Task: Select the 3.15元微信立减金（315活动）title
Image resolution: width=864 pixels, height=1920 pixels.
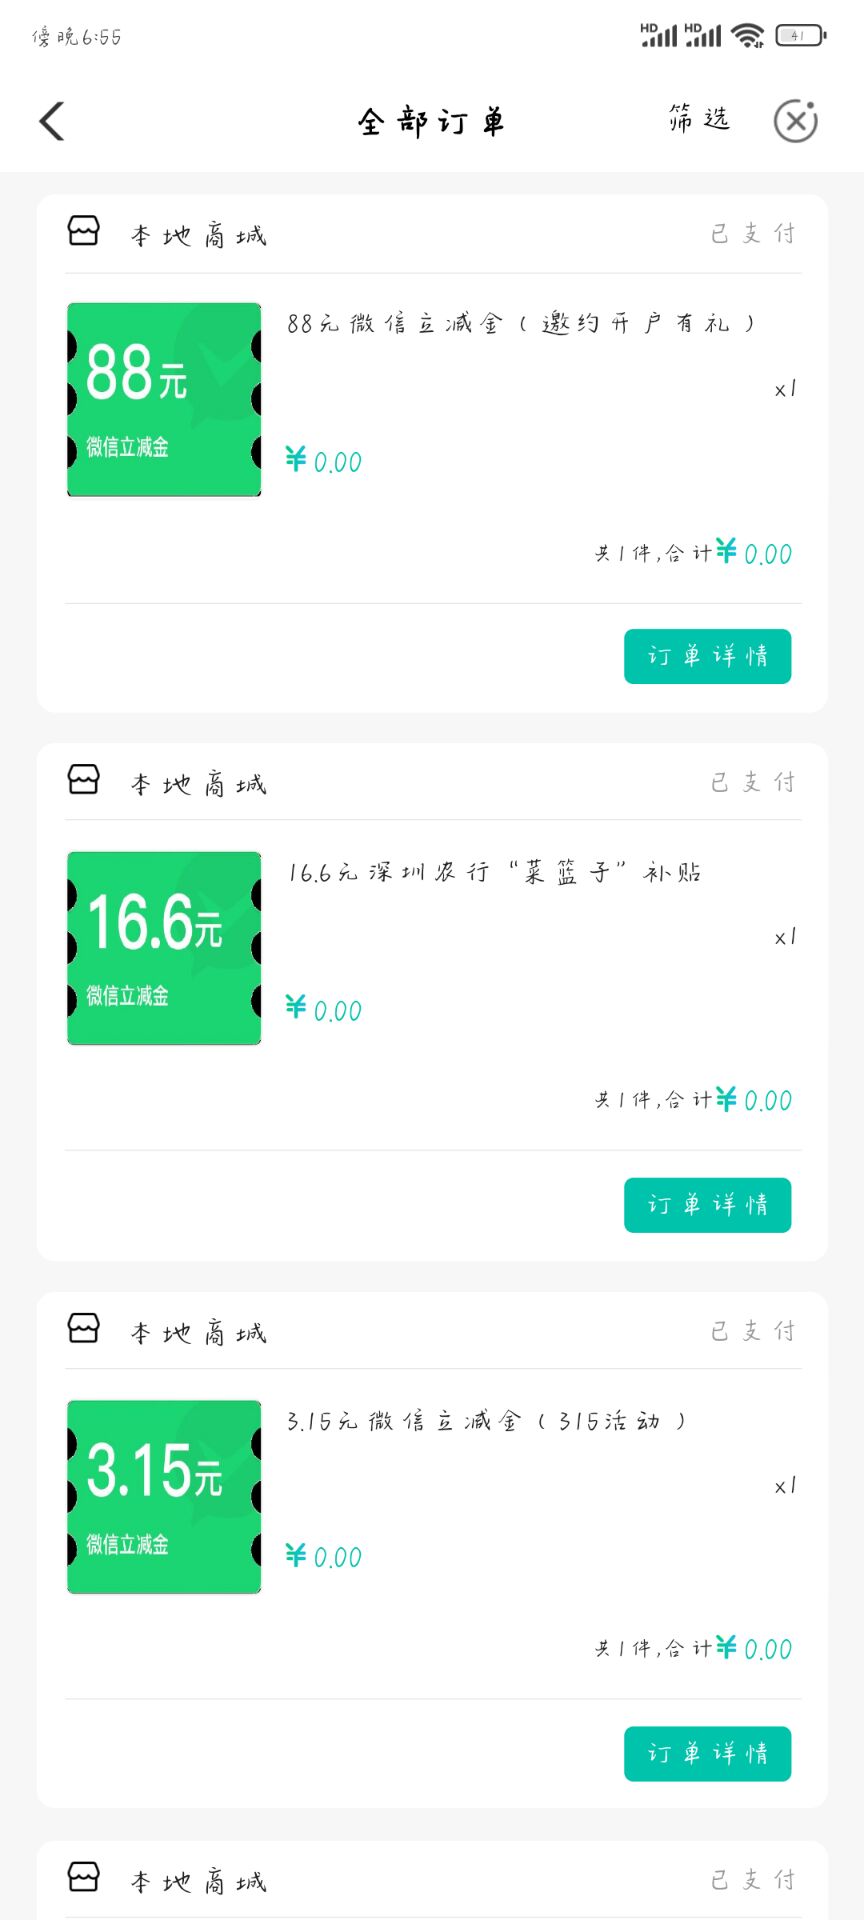Action: pyautogui.click(x=487, y=1421)
